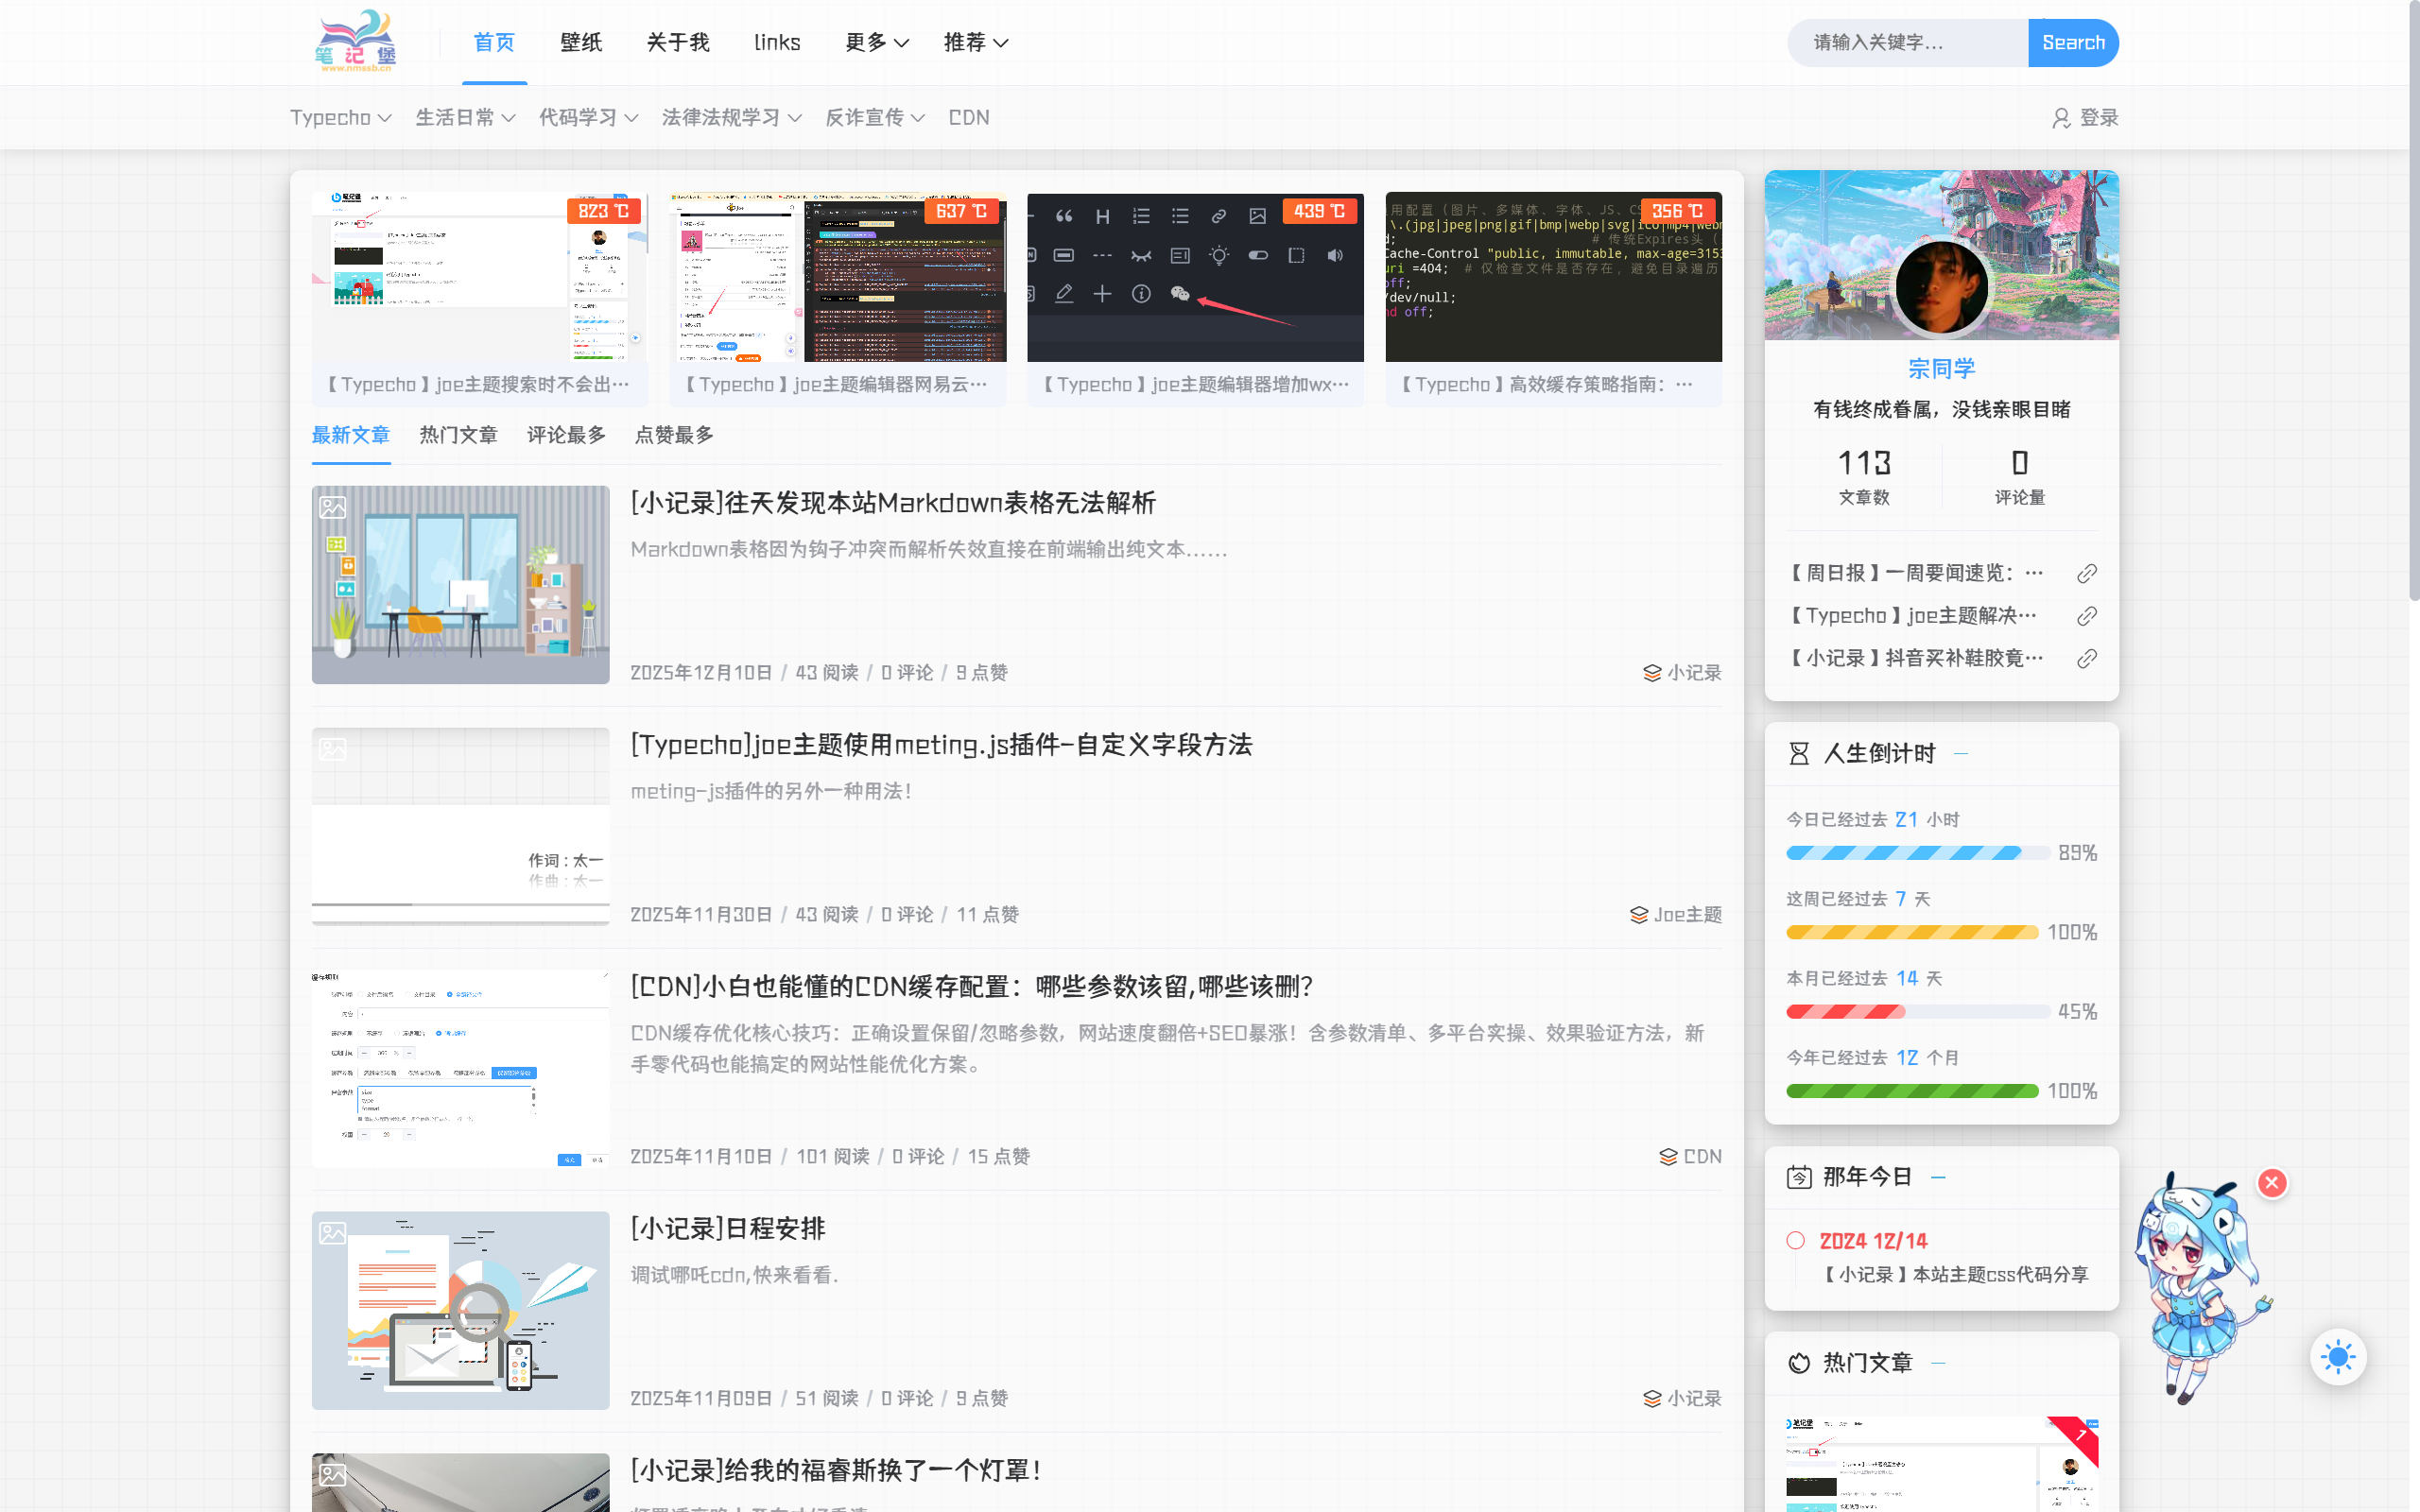
Task: Open the 壁纸 menu item
Action: 580,42
